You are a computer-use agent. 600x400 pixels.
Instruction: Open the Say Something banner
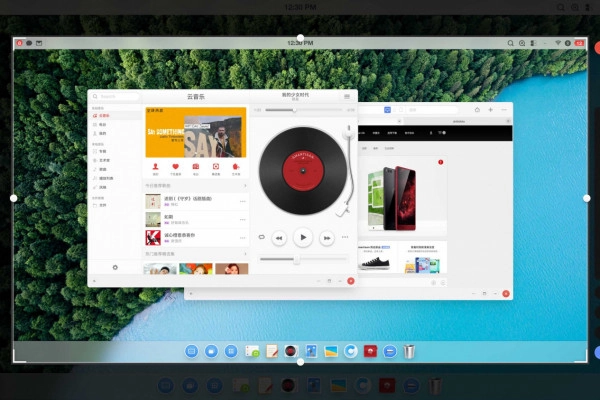196,132
